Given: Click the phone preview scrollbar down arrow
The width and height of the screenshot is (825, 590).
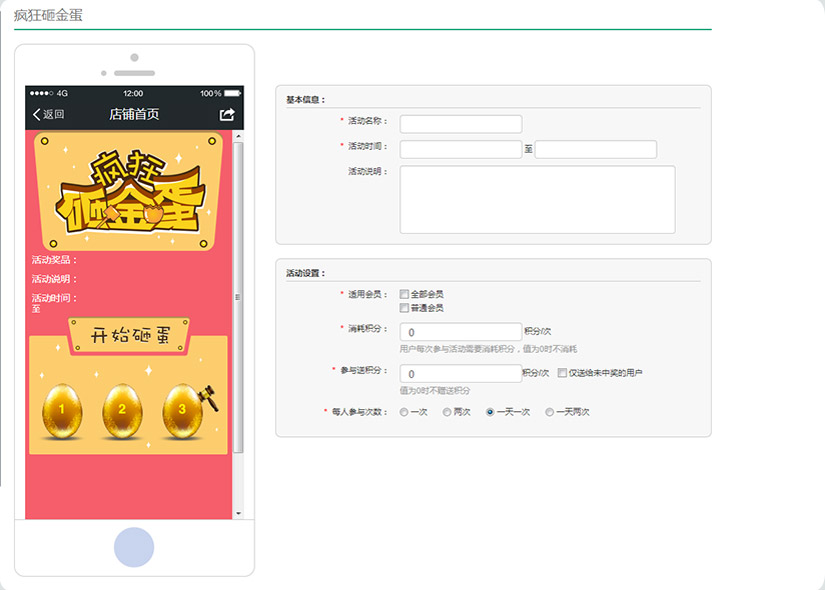Looking at the screenshot, I should coord(238,513).
